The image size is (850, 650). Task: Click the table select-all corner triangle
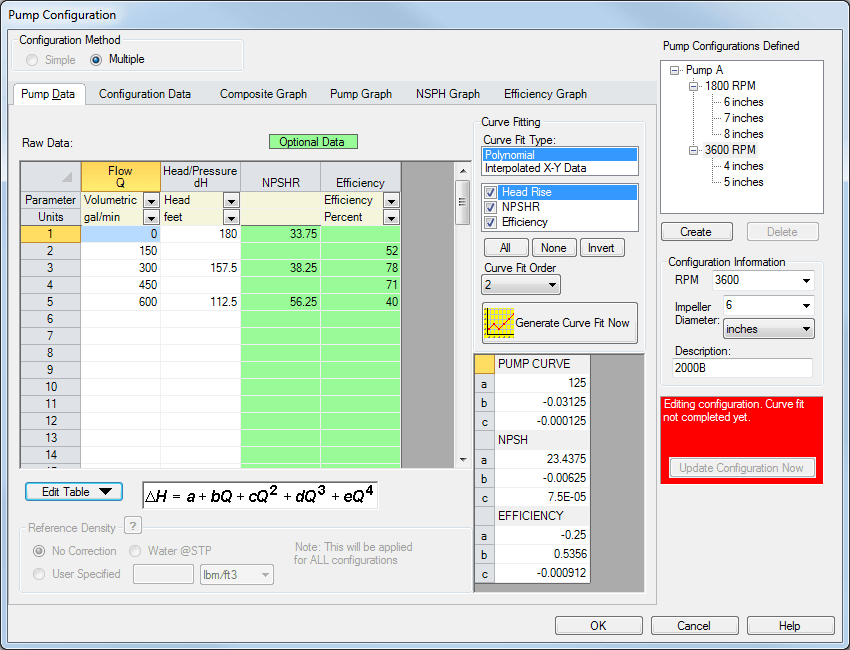click(67, 177)
